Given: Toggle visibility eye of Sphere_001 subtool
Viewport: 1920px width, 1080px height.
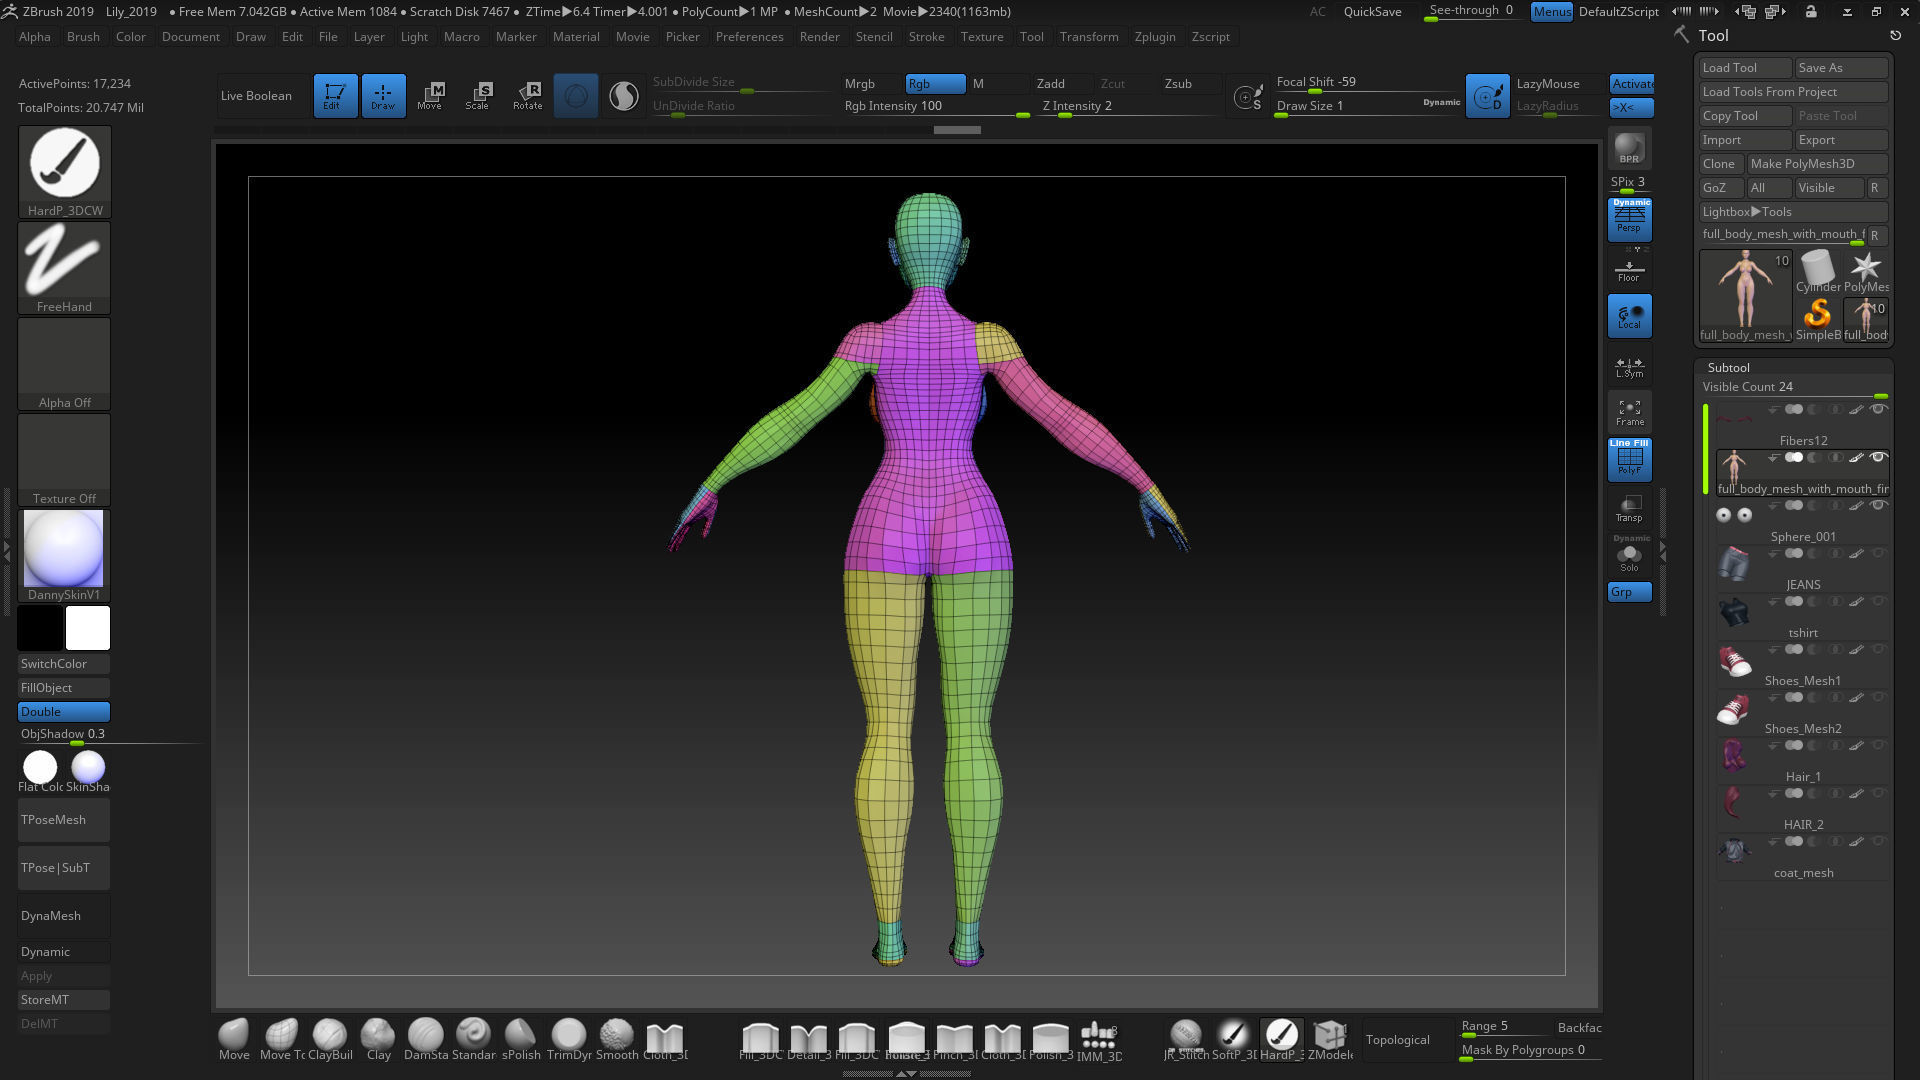Looking at the screenshot, I should (x=1878, y=505).
